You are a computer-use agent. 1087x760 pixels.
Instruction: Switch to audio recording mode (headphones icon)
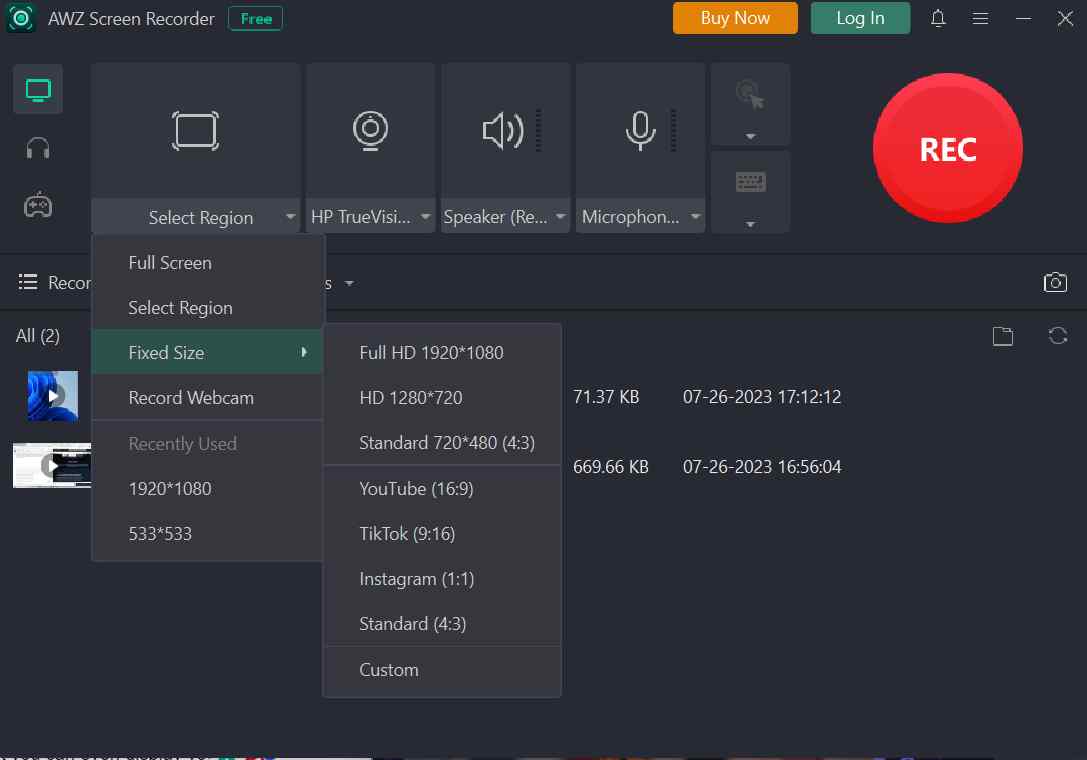tap(37, 147)
